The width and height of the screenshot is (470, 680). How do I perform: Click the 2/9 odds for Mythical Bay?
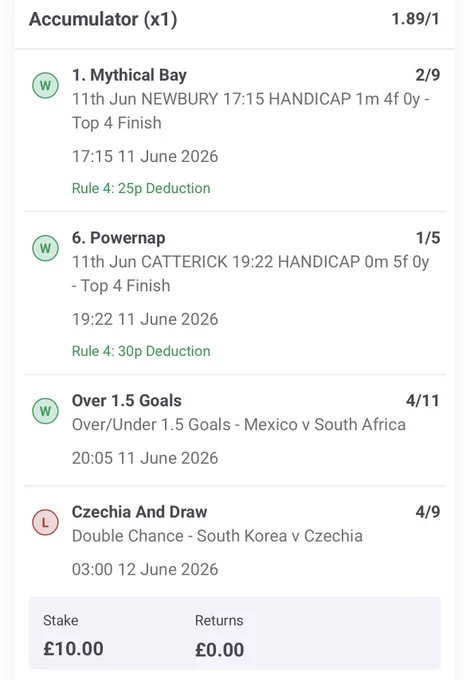point(428,75)
